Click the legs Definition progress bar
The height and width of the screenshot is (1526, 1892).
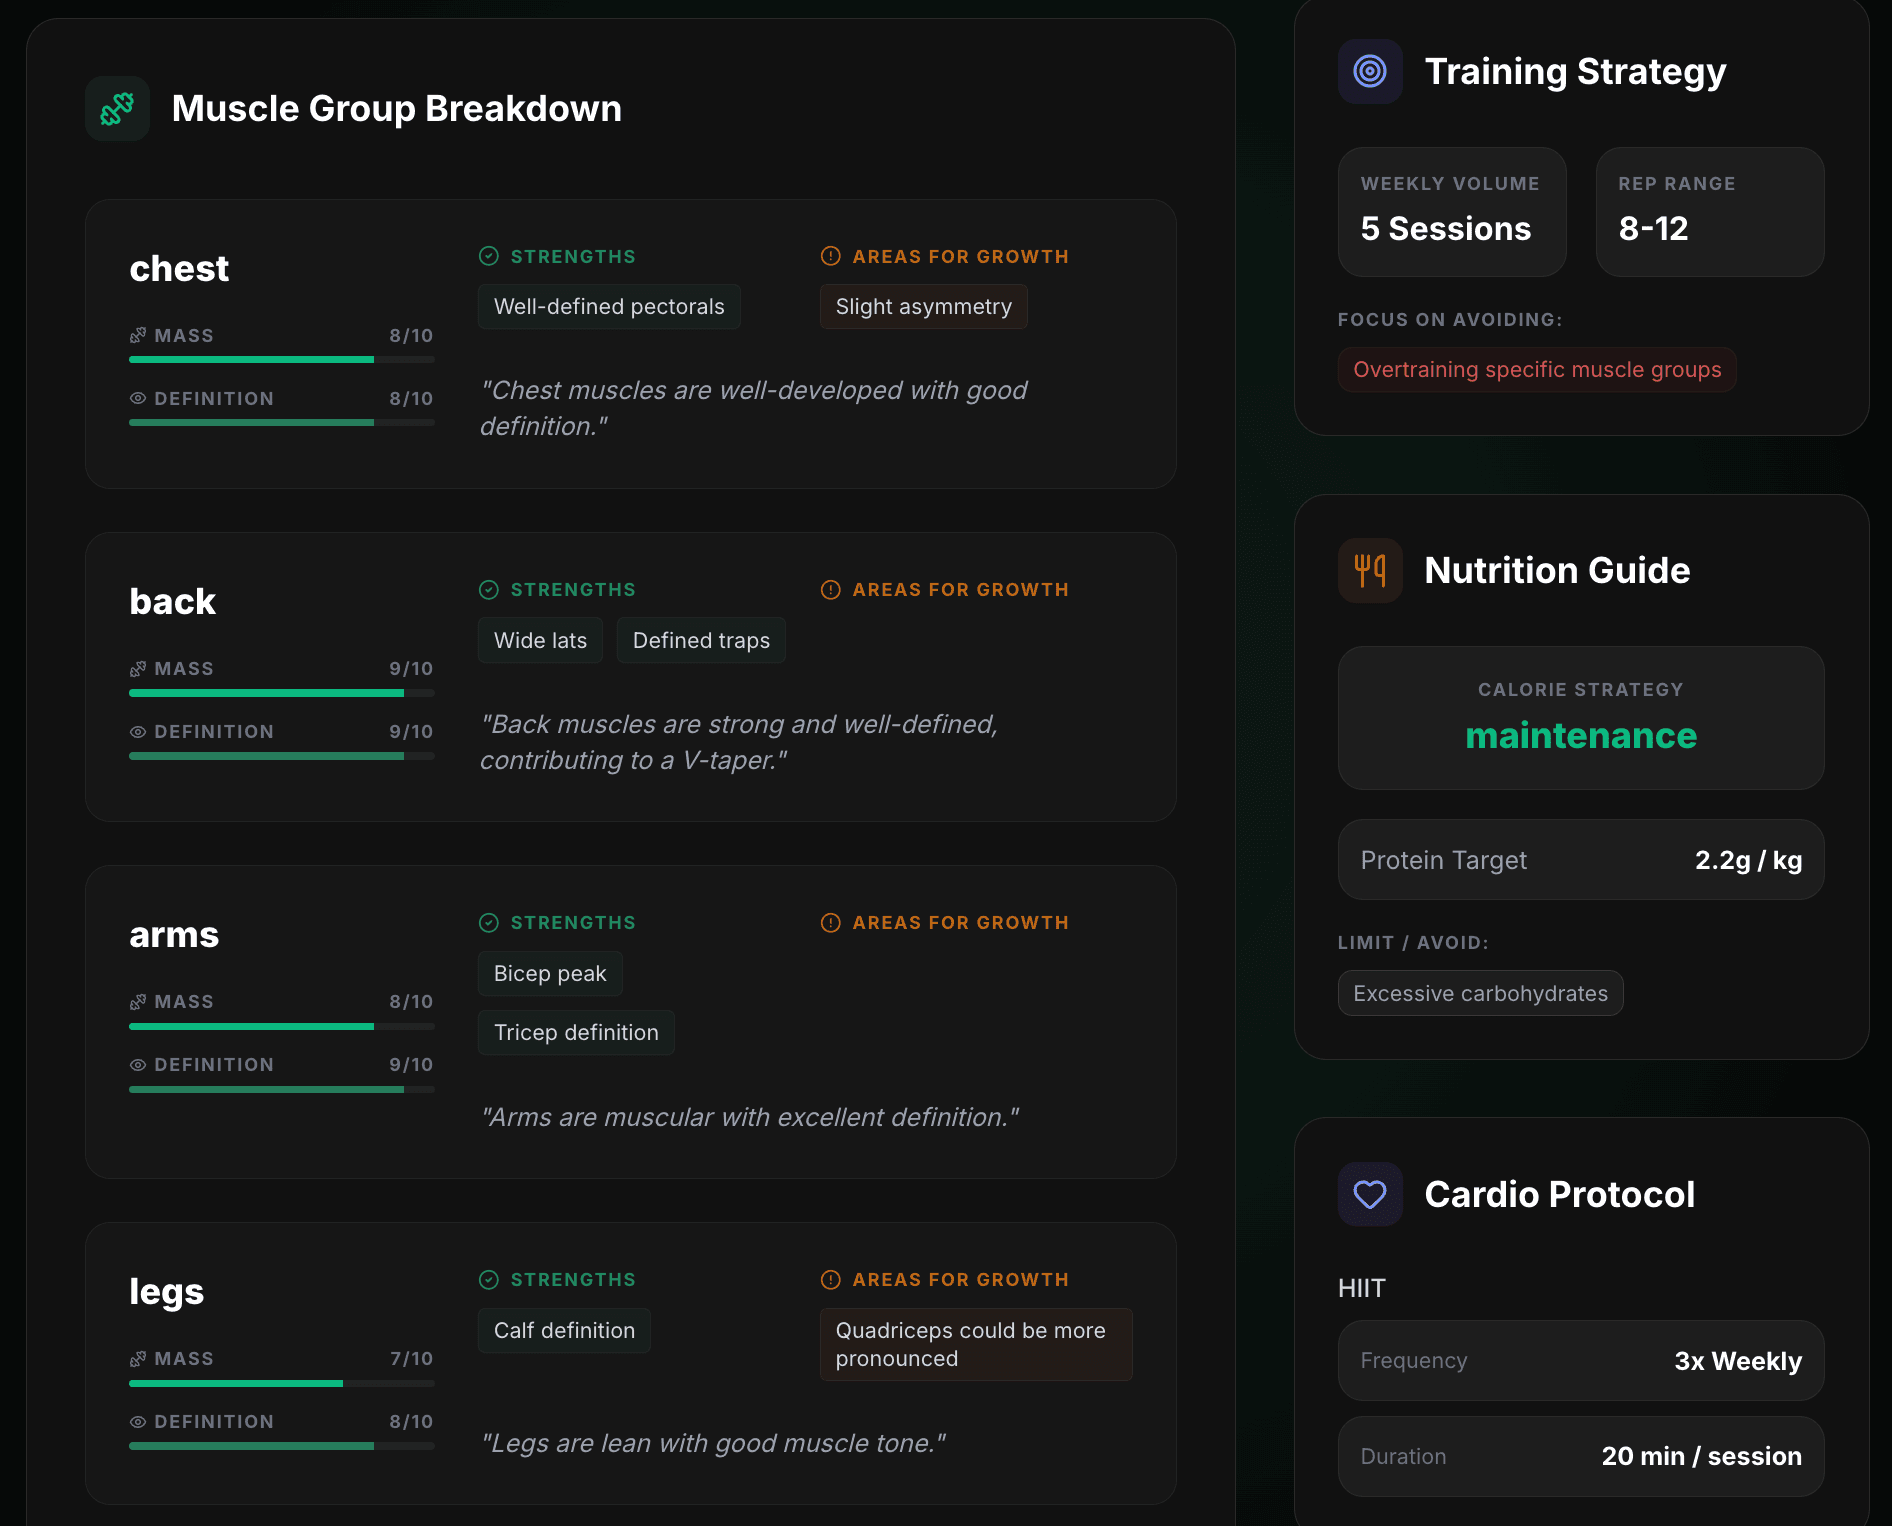pyautogui.click(x=281, y=1446)
